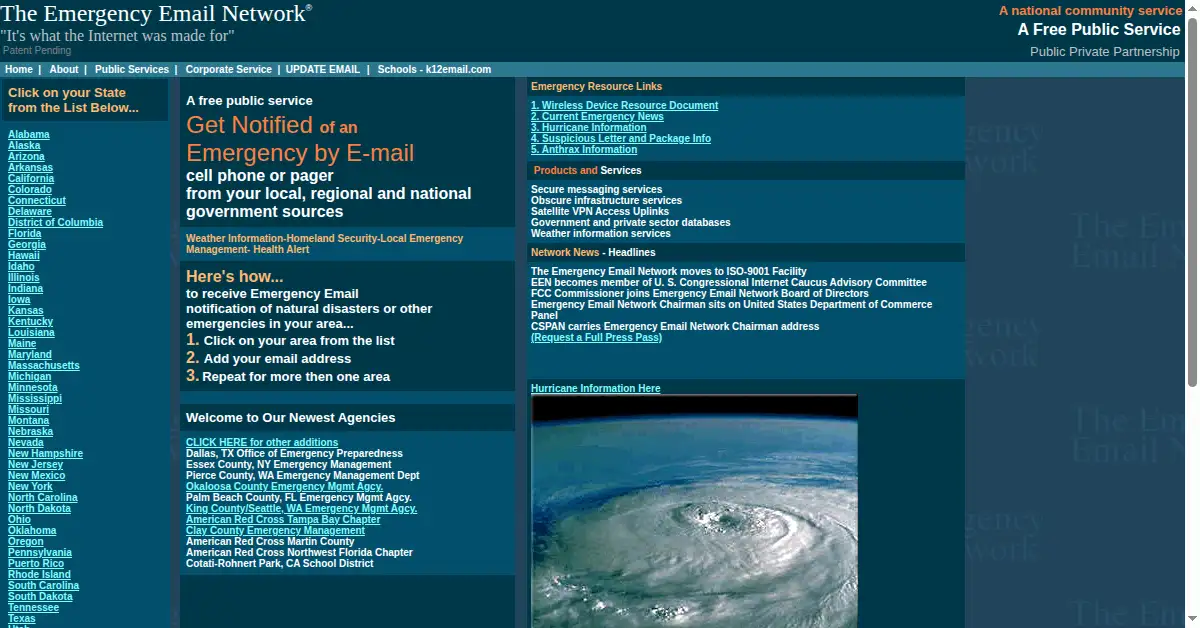Screen dimensions: 1200x628
Task: Open the Nevada link
Action: pyautogui.click(x=26, y=442)
